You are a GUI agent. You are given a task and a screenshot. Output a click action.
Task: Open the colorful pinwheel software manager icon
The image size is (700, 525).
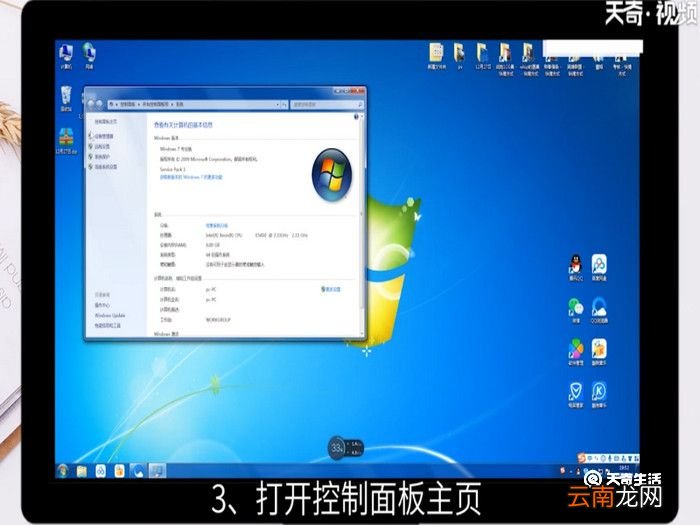click(575, 352)
